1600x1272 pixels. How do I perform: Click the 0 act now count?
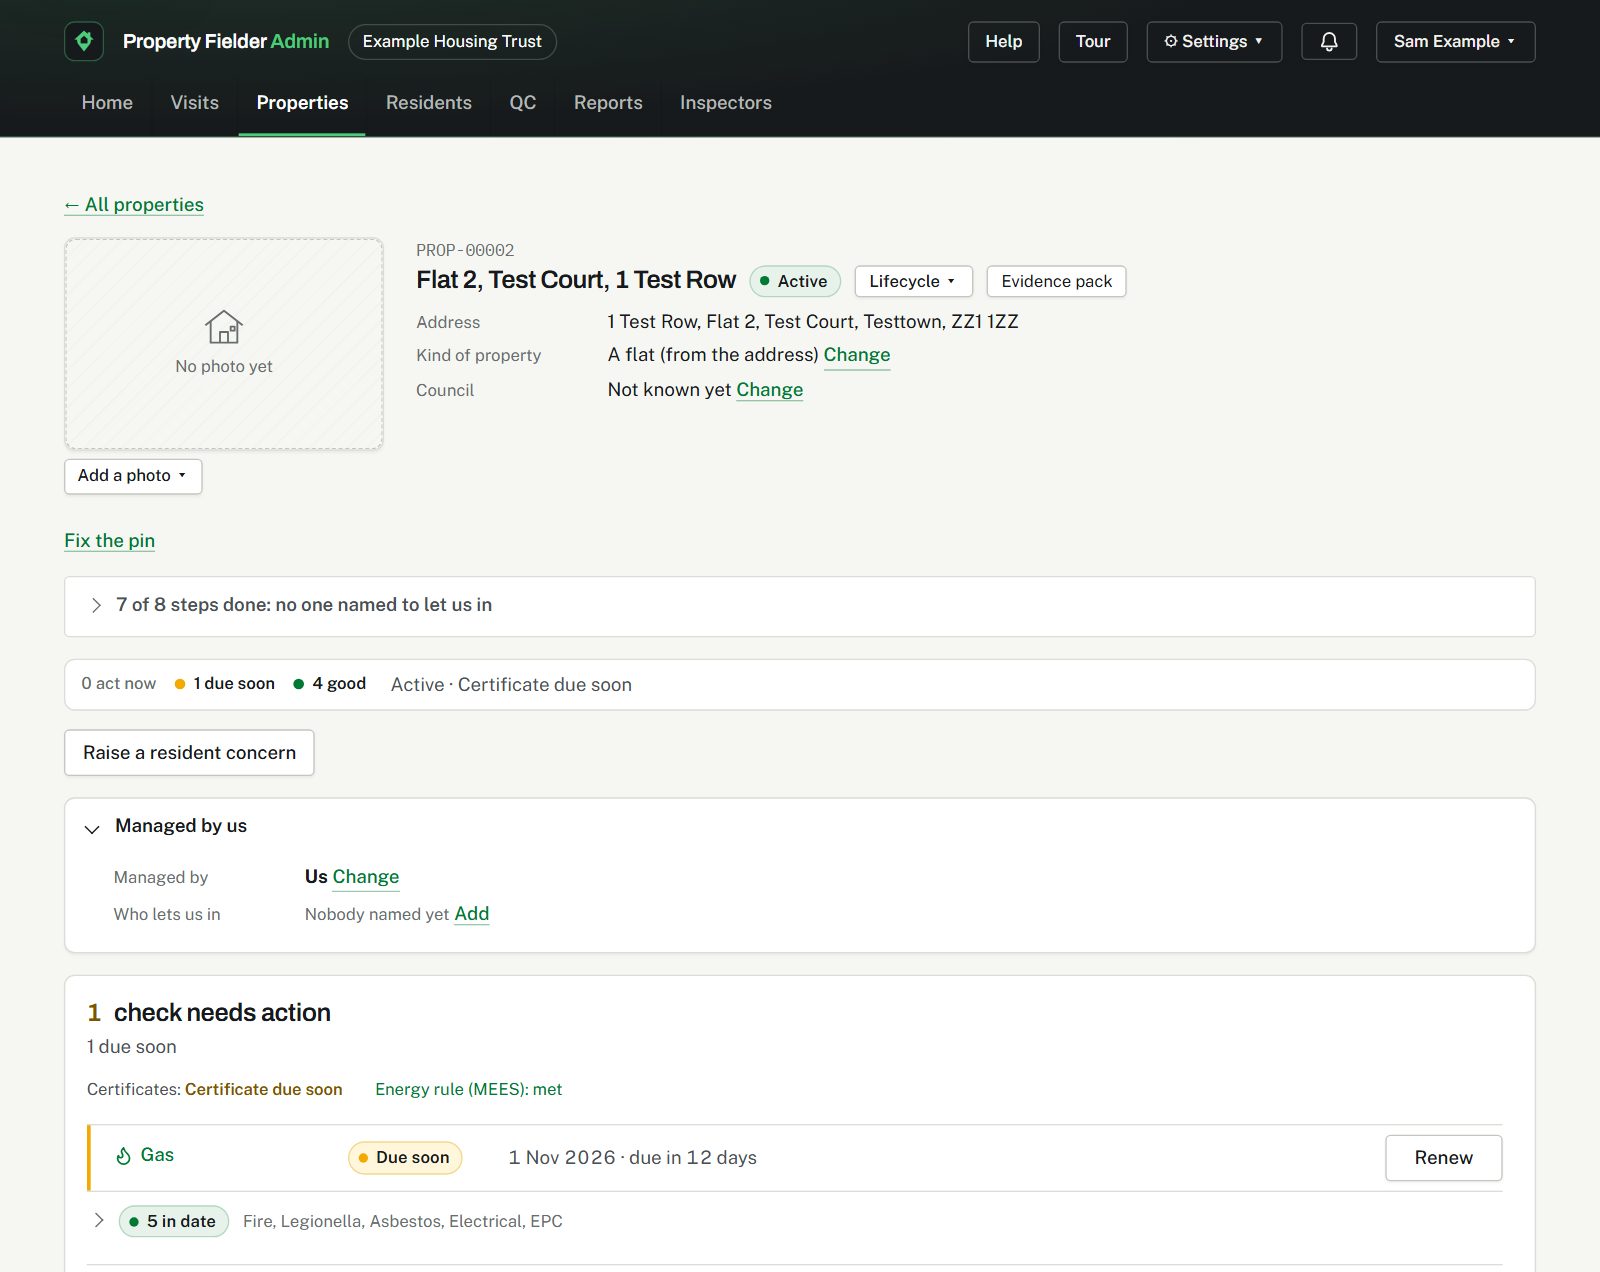point(119,684)
